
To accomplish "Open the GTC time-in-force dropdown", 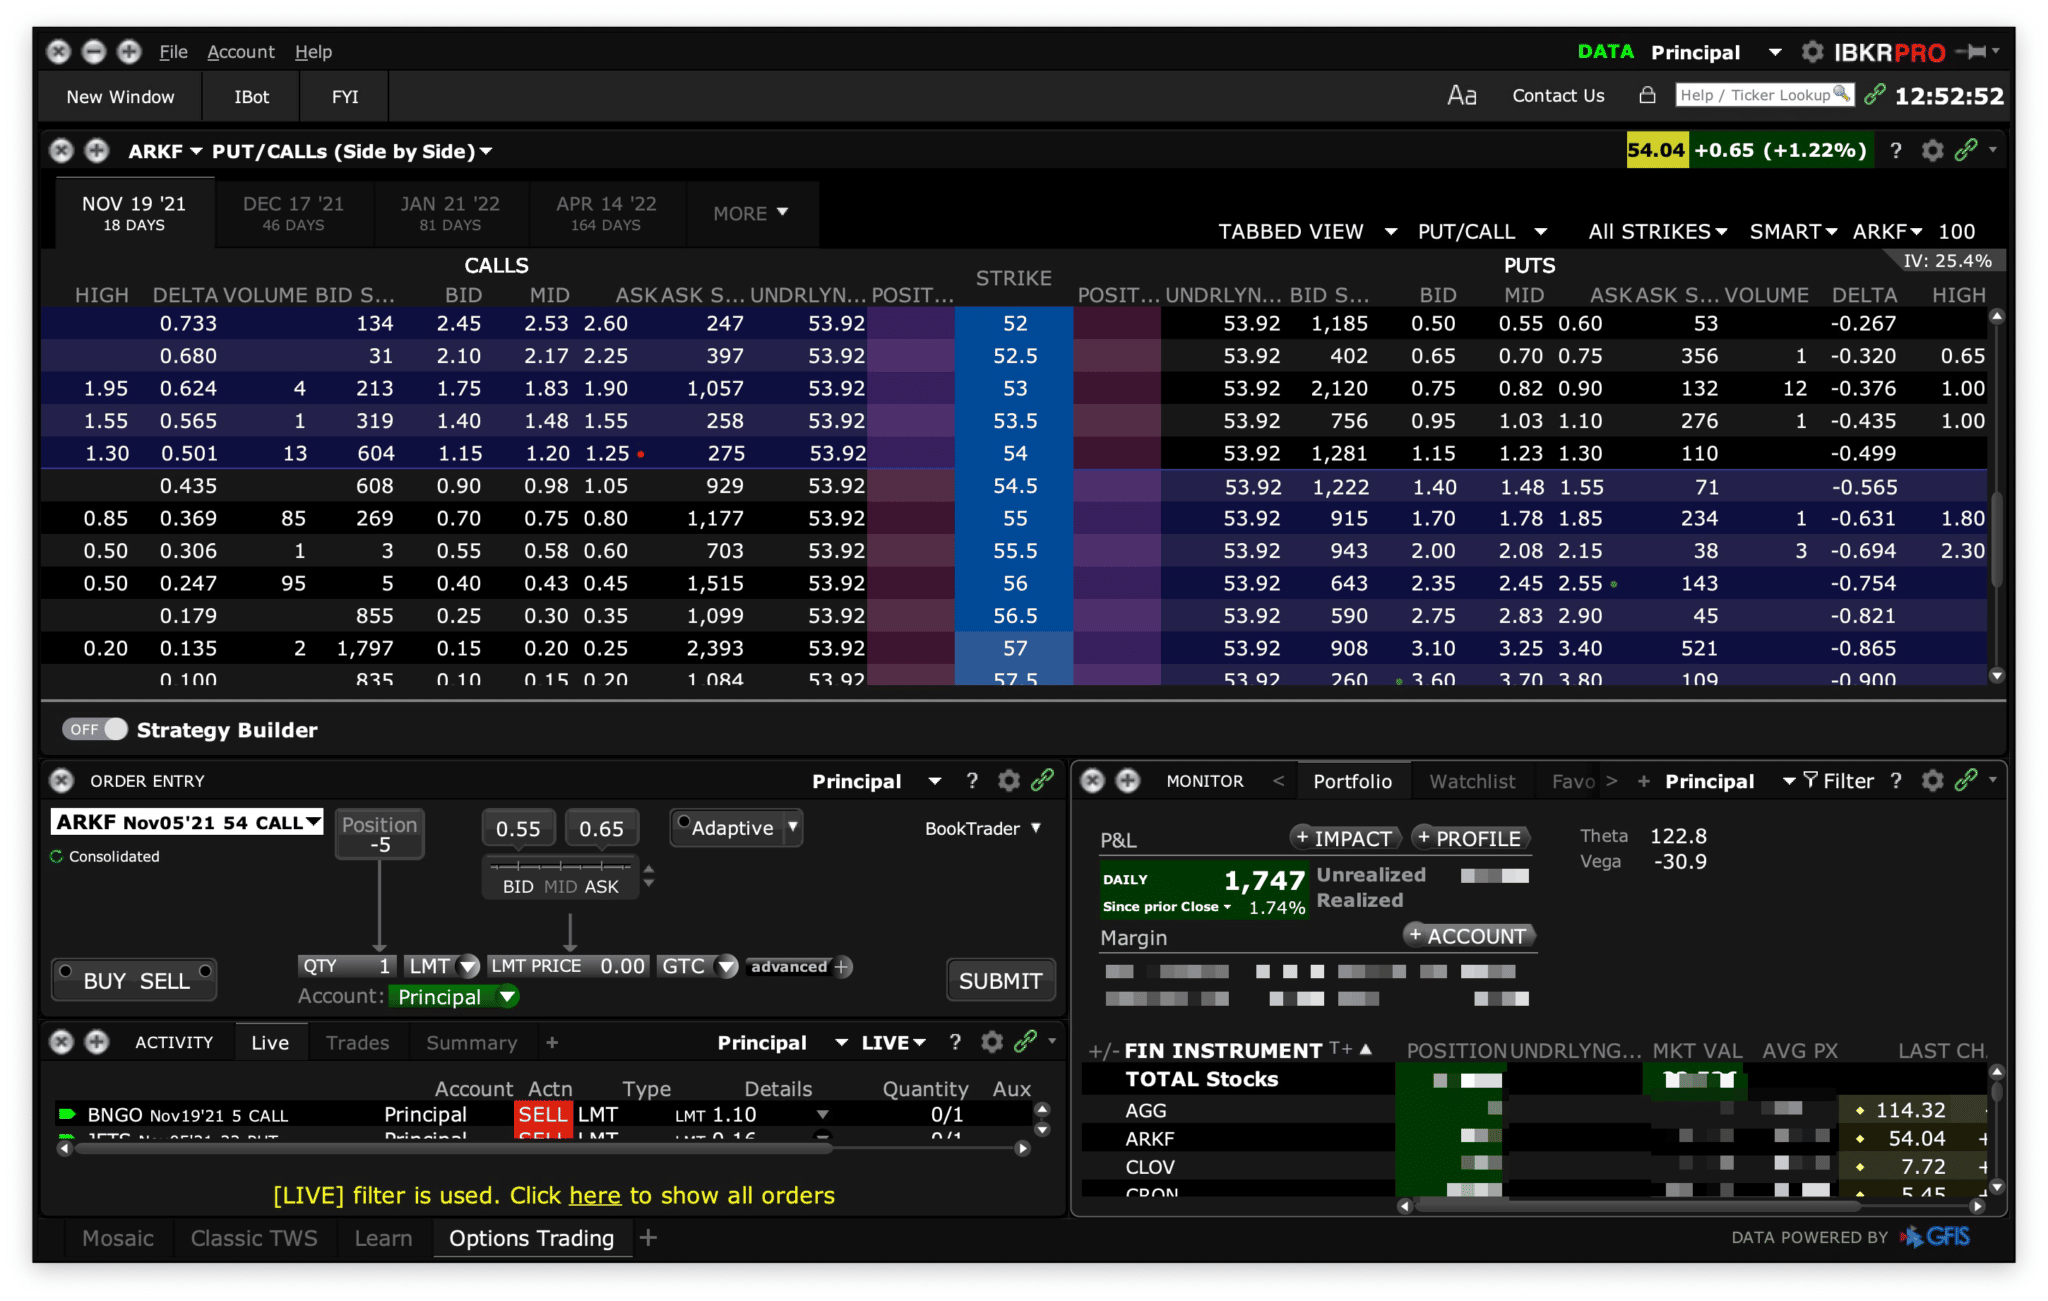I will [724, 966].
